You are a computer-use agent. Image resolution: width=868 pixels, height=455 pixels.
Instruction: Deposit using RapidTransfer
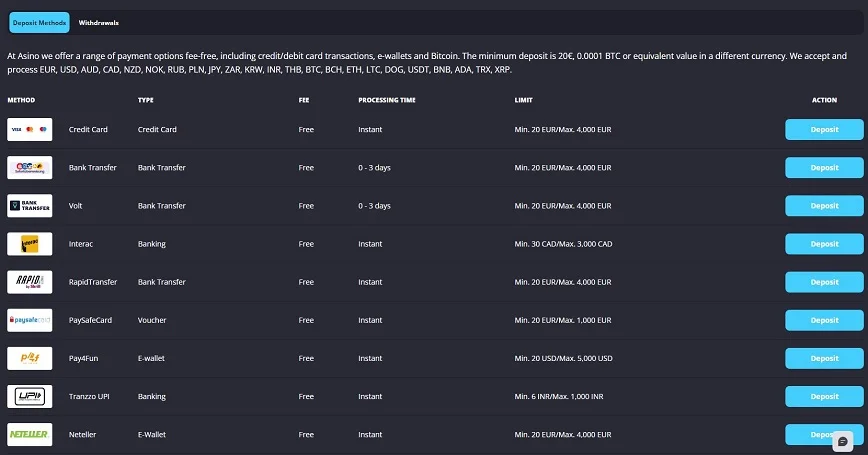824,282
